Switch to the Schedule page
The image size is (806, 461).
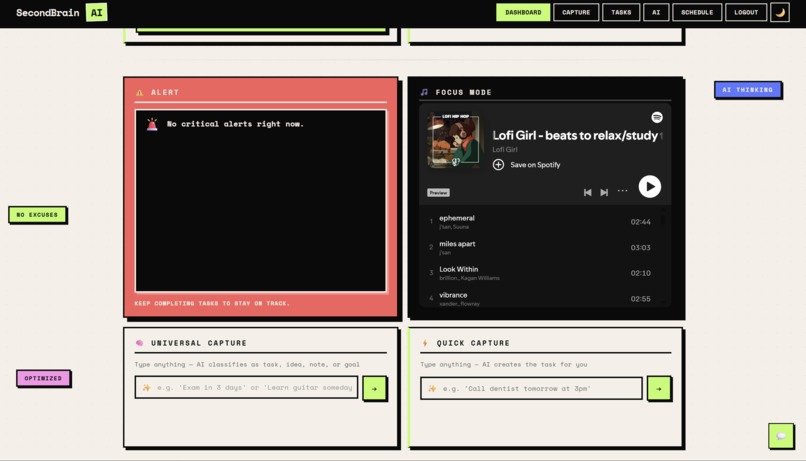[697, 12]
